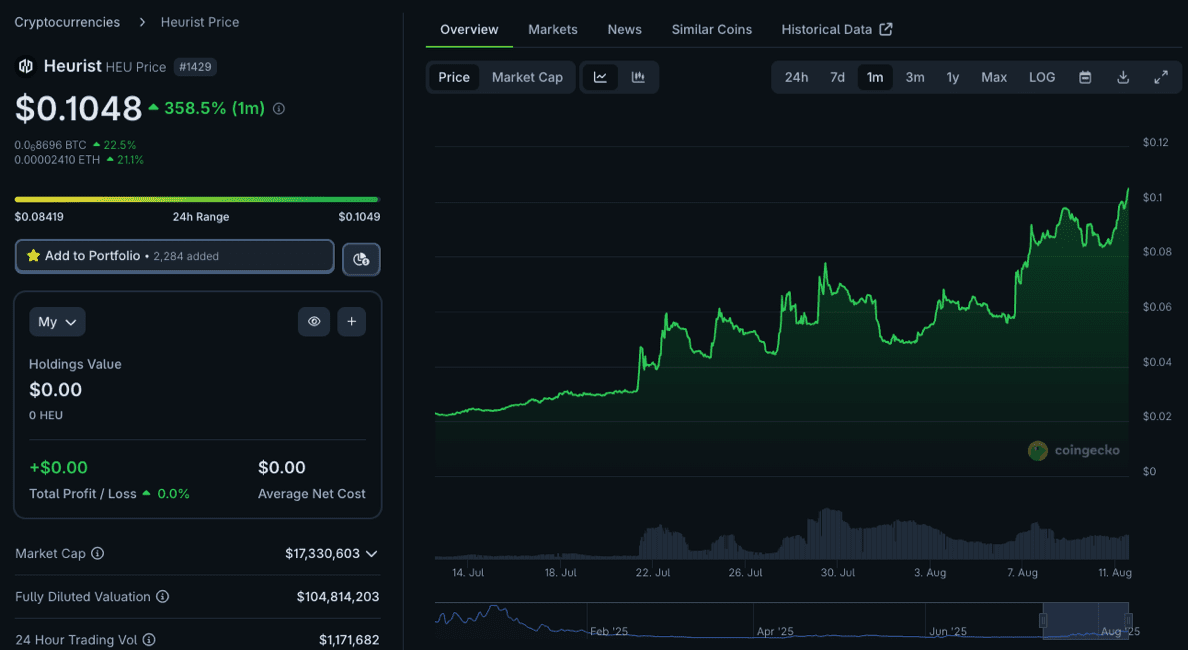Download the chart data icon
The width and height of the screenshot is (1188, 650).
[x=1123, y=77]
